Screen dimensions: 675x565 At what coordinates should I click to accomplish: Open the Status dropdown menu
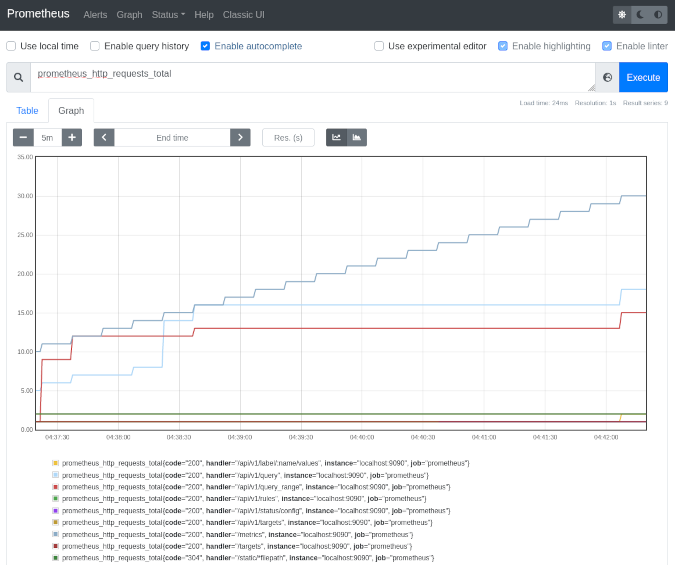tap(168, 15)
